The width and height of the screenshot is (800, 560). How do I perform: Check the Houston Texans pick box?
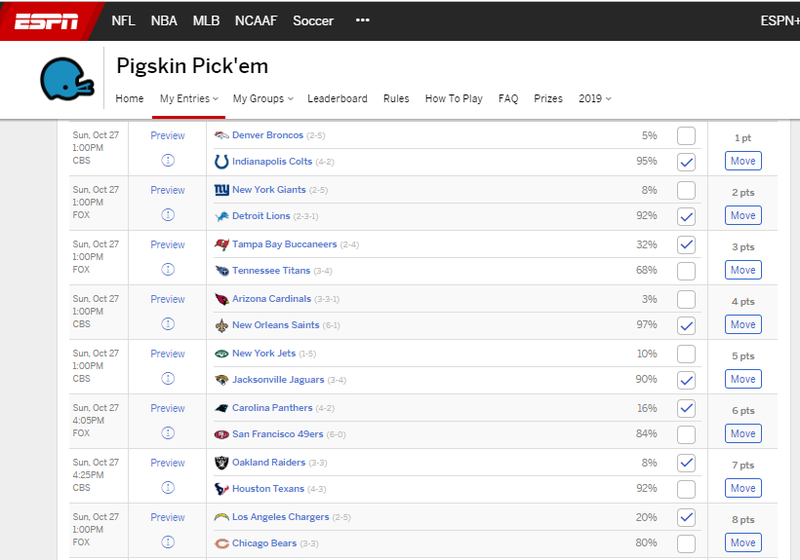pos(686,490)
